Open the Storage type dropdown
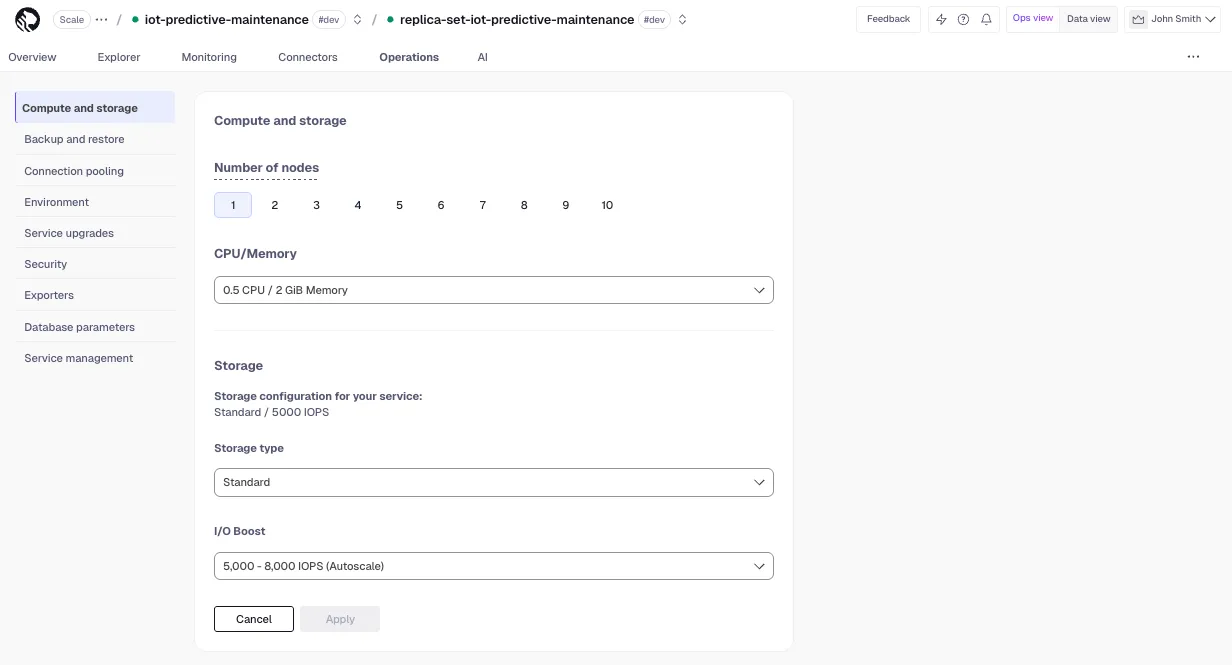This screenshot has width=1232, height=665. [494, 482]
